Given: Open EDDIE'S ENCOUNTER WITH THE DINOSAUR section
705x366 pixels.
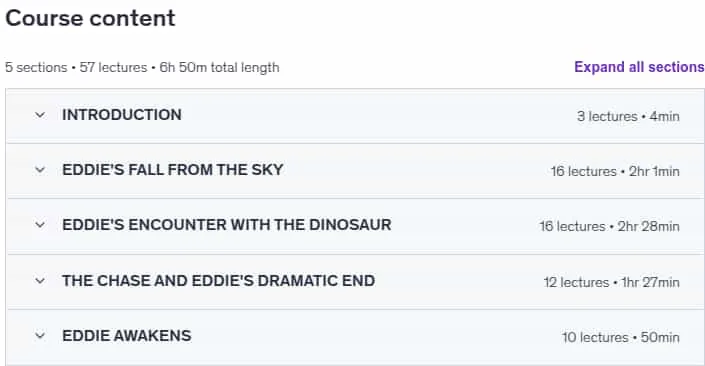Looking at the screenshot, I should tap(227, 225).
